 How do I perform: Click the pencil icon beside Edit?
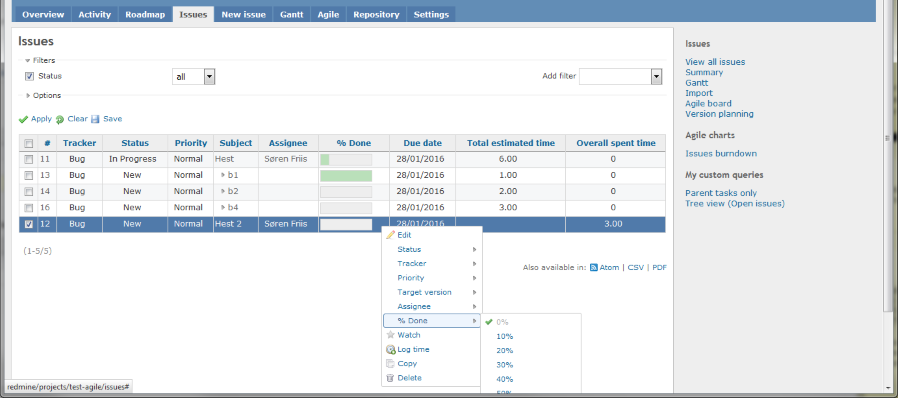point(391,235)
